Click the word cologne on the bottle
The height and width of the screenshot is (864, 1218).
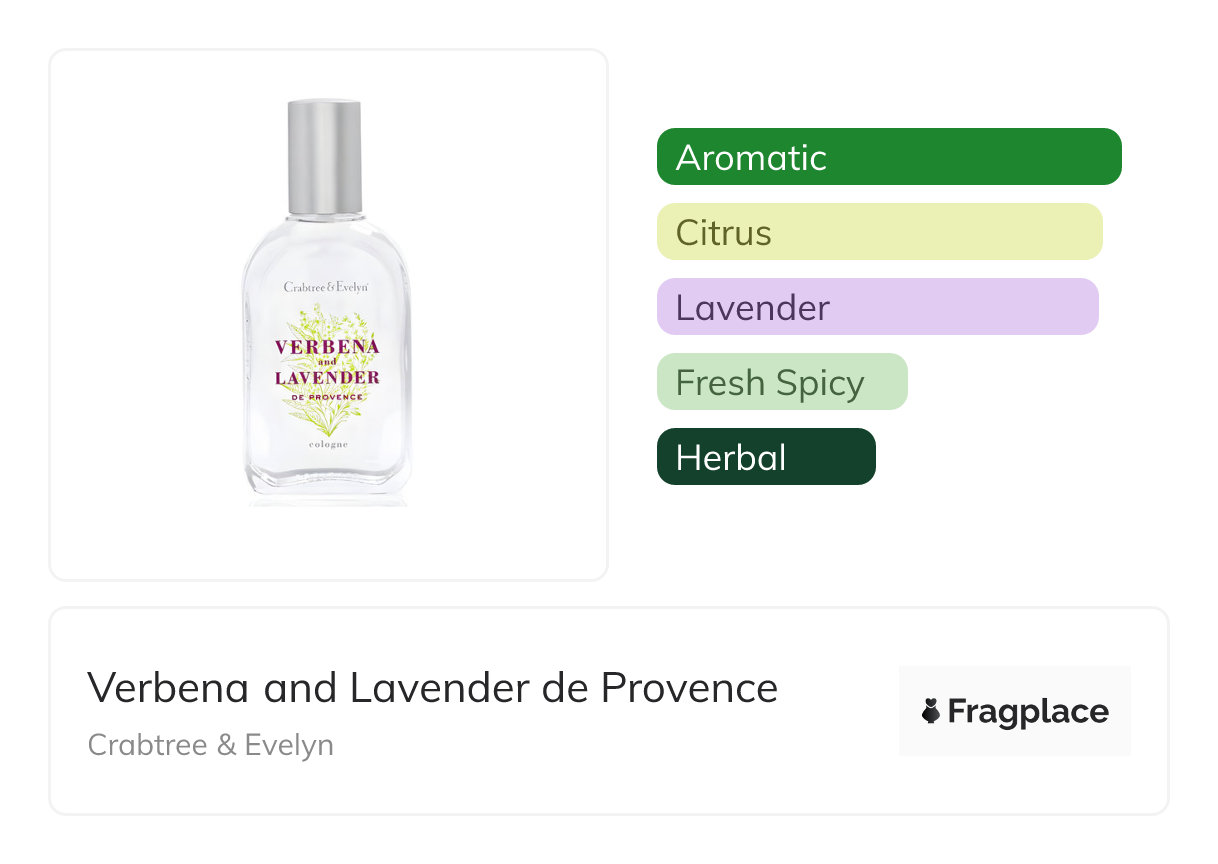coord(327,444)
